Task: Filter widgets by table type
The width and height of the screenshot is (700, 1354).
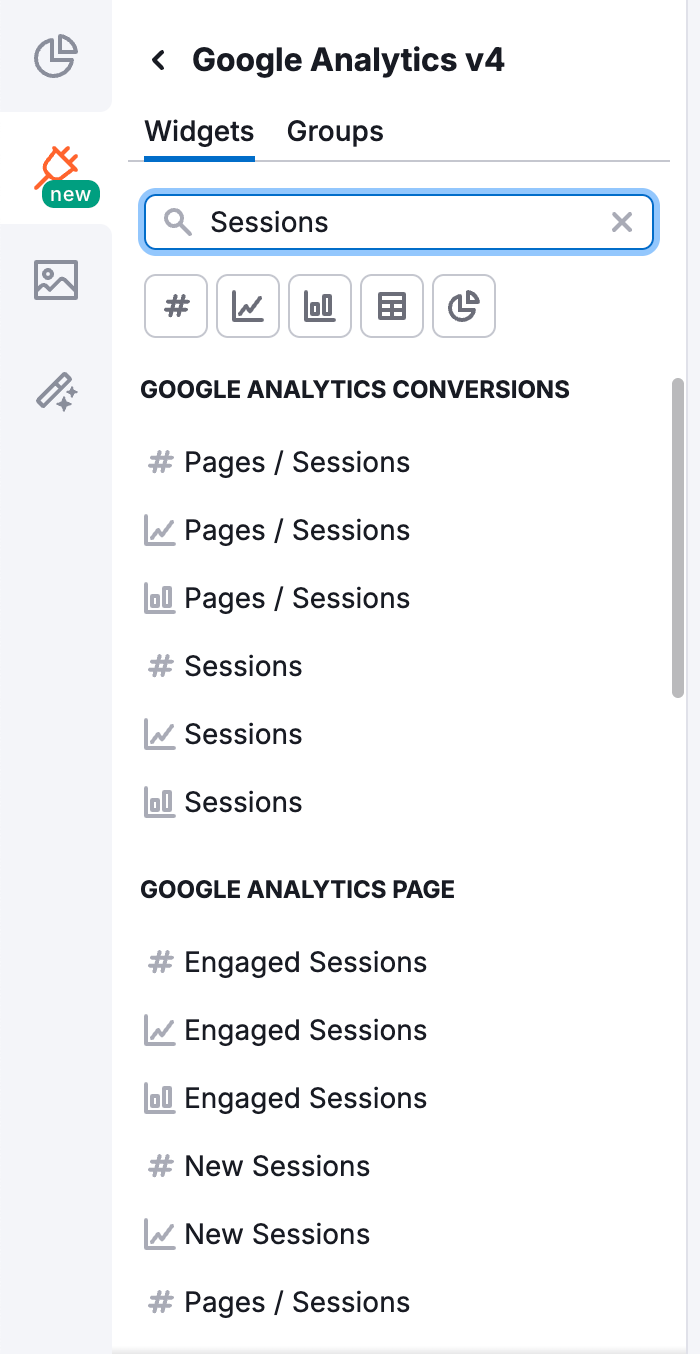Action: click(x=392, y=306)
